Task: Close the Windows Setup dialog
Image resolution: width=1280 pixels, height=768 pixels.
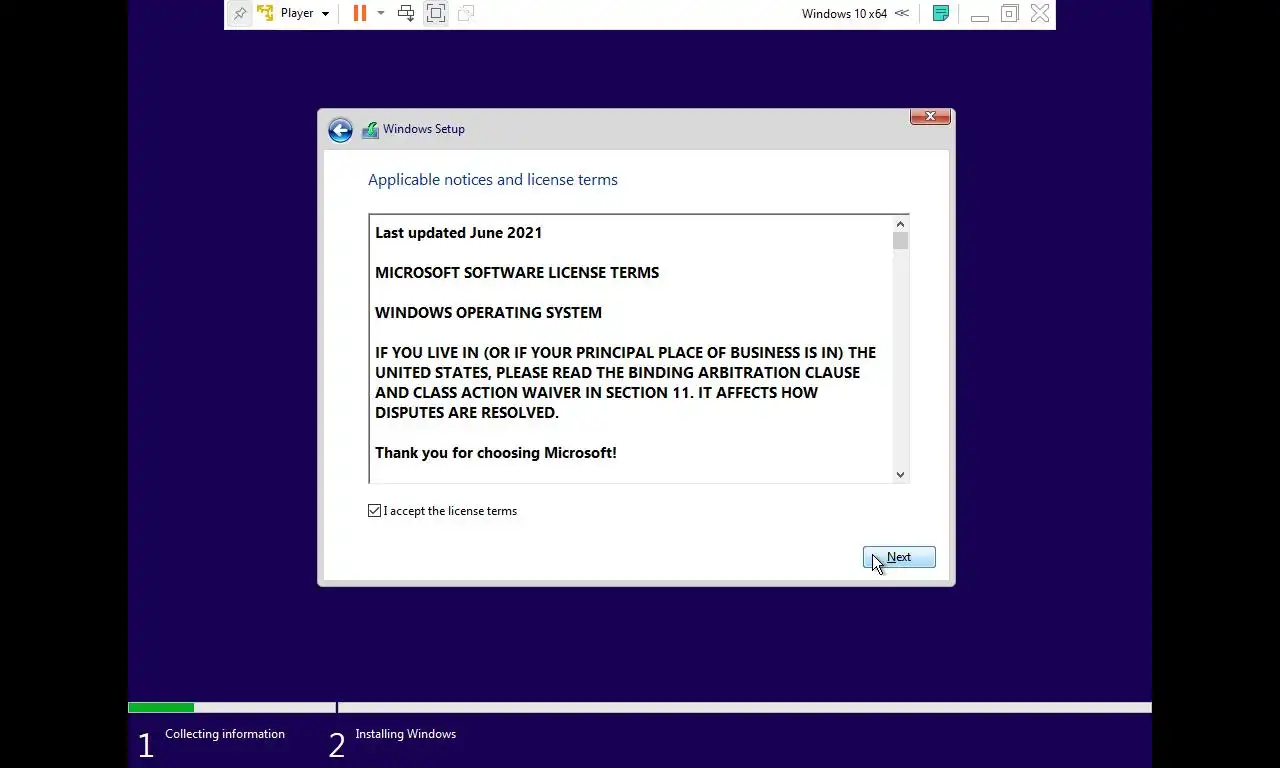Action: tap(930, 116)
